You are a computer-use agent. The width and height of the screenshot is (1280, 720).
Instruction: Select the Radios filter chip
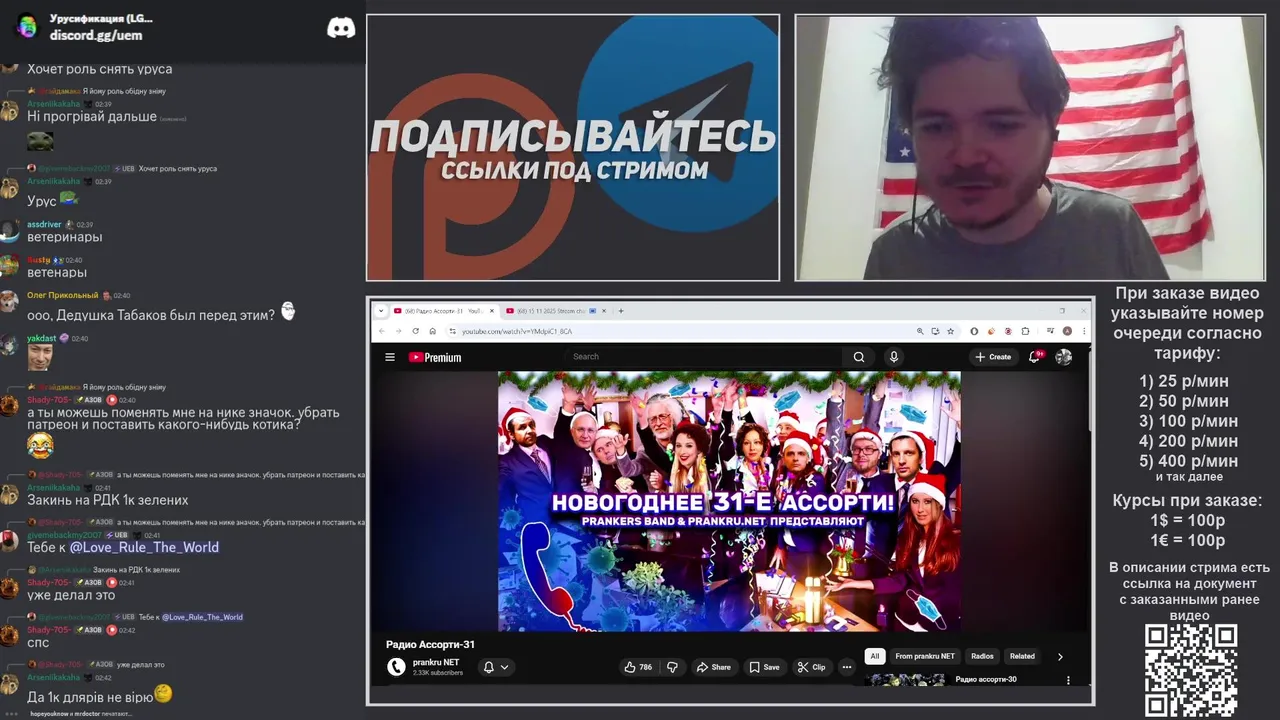[x=982, y=656]
